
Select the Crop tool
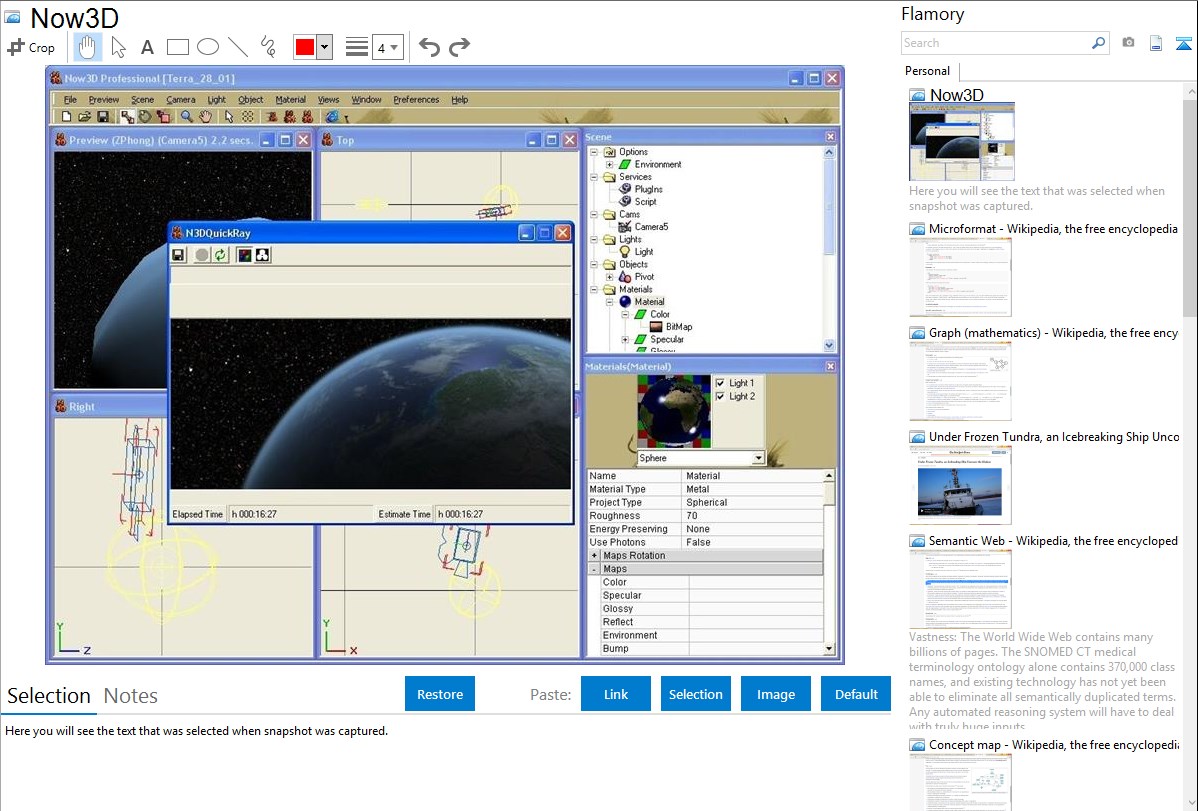31,47
